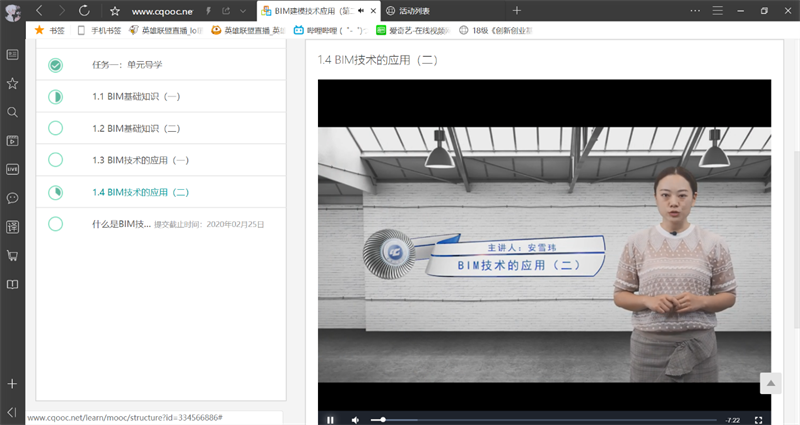
Task: Open the 爱奇艺 bookmark
Action: pyautogui.click(x=410, y=30)
